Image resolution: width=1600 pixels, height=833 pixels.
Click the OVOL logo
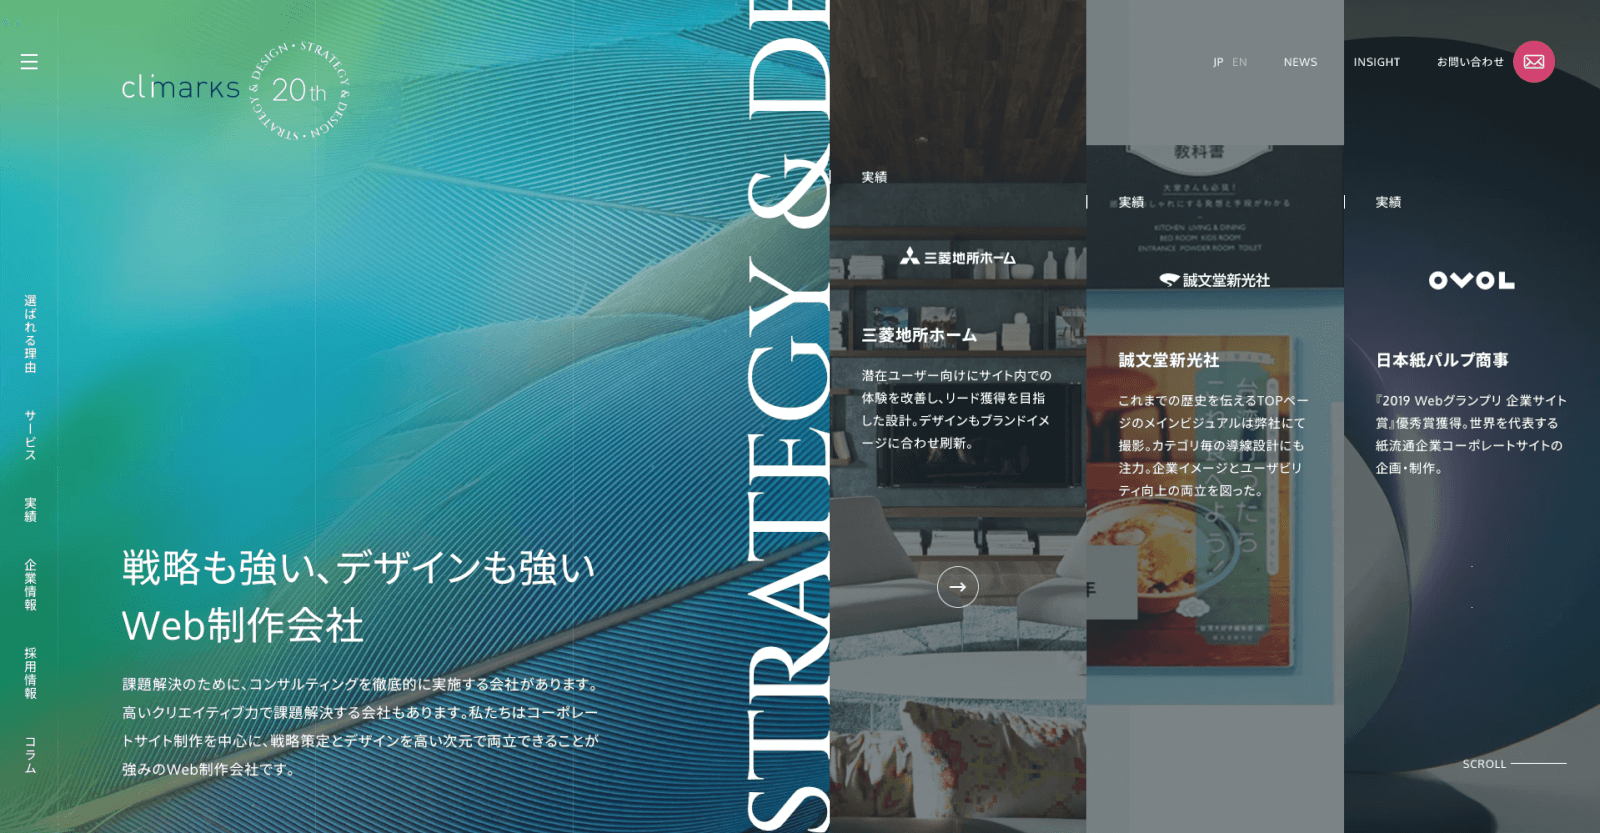1472,281
